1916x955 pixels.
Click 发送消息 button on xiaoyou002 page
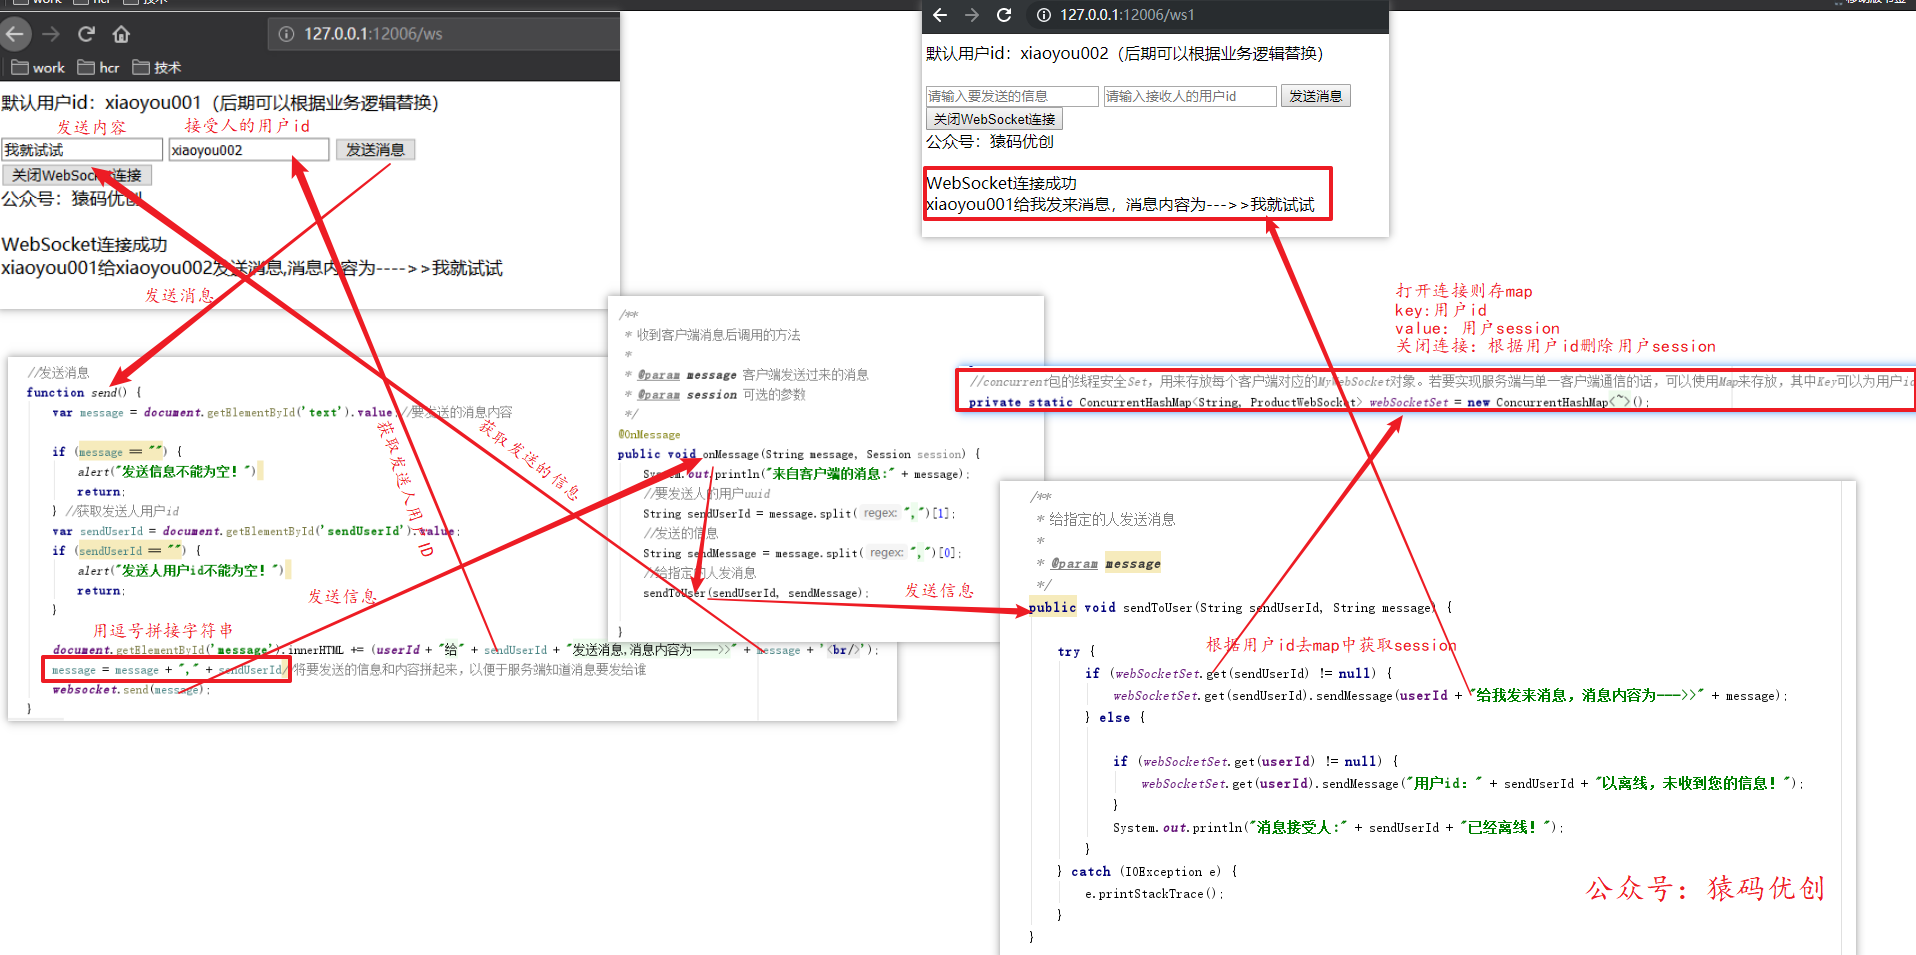point(1316,96)
